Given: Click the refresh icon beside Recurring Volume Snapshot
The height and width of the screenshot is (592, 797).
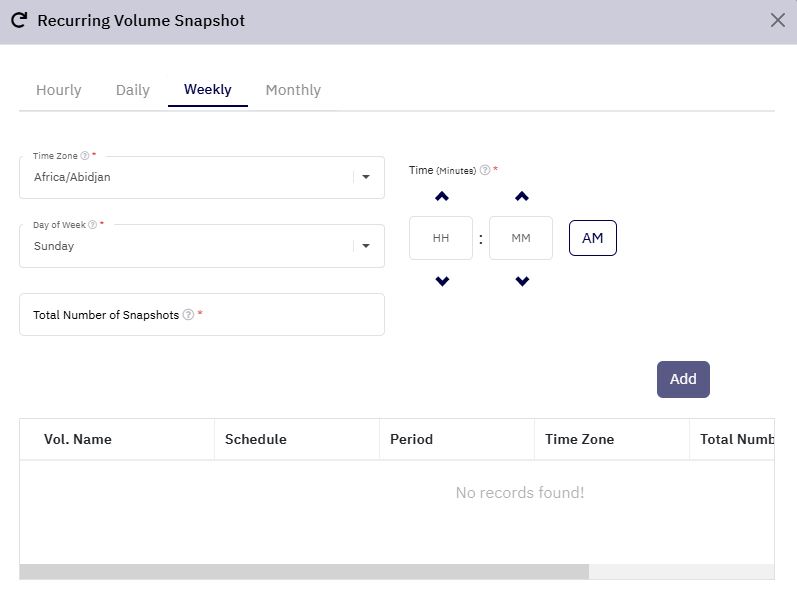Looking at the screenshot, I should tap(19, 20).
